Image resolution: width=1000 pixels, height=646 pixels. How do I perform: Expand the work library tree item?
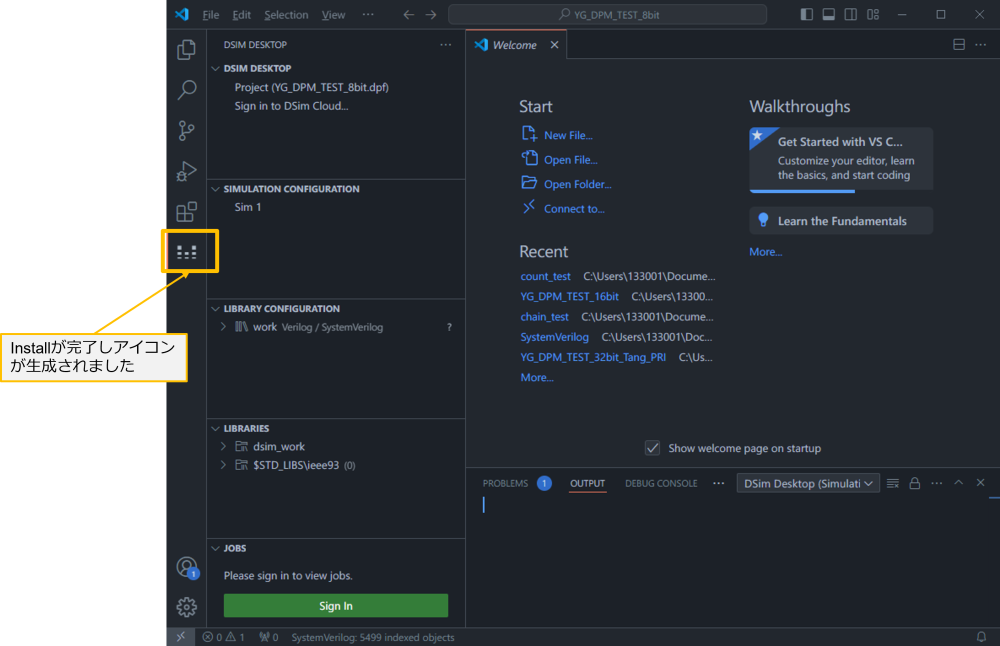click(x=223, y=327)
